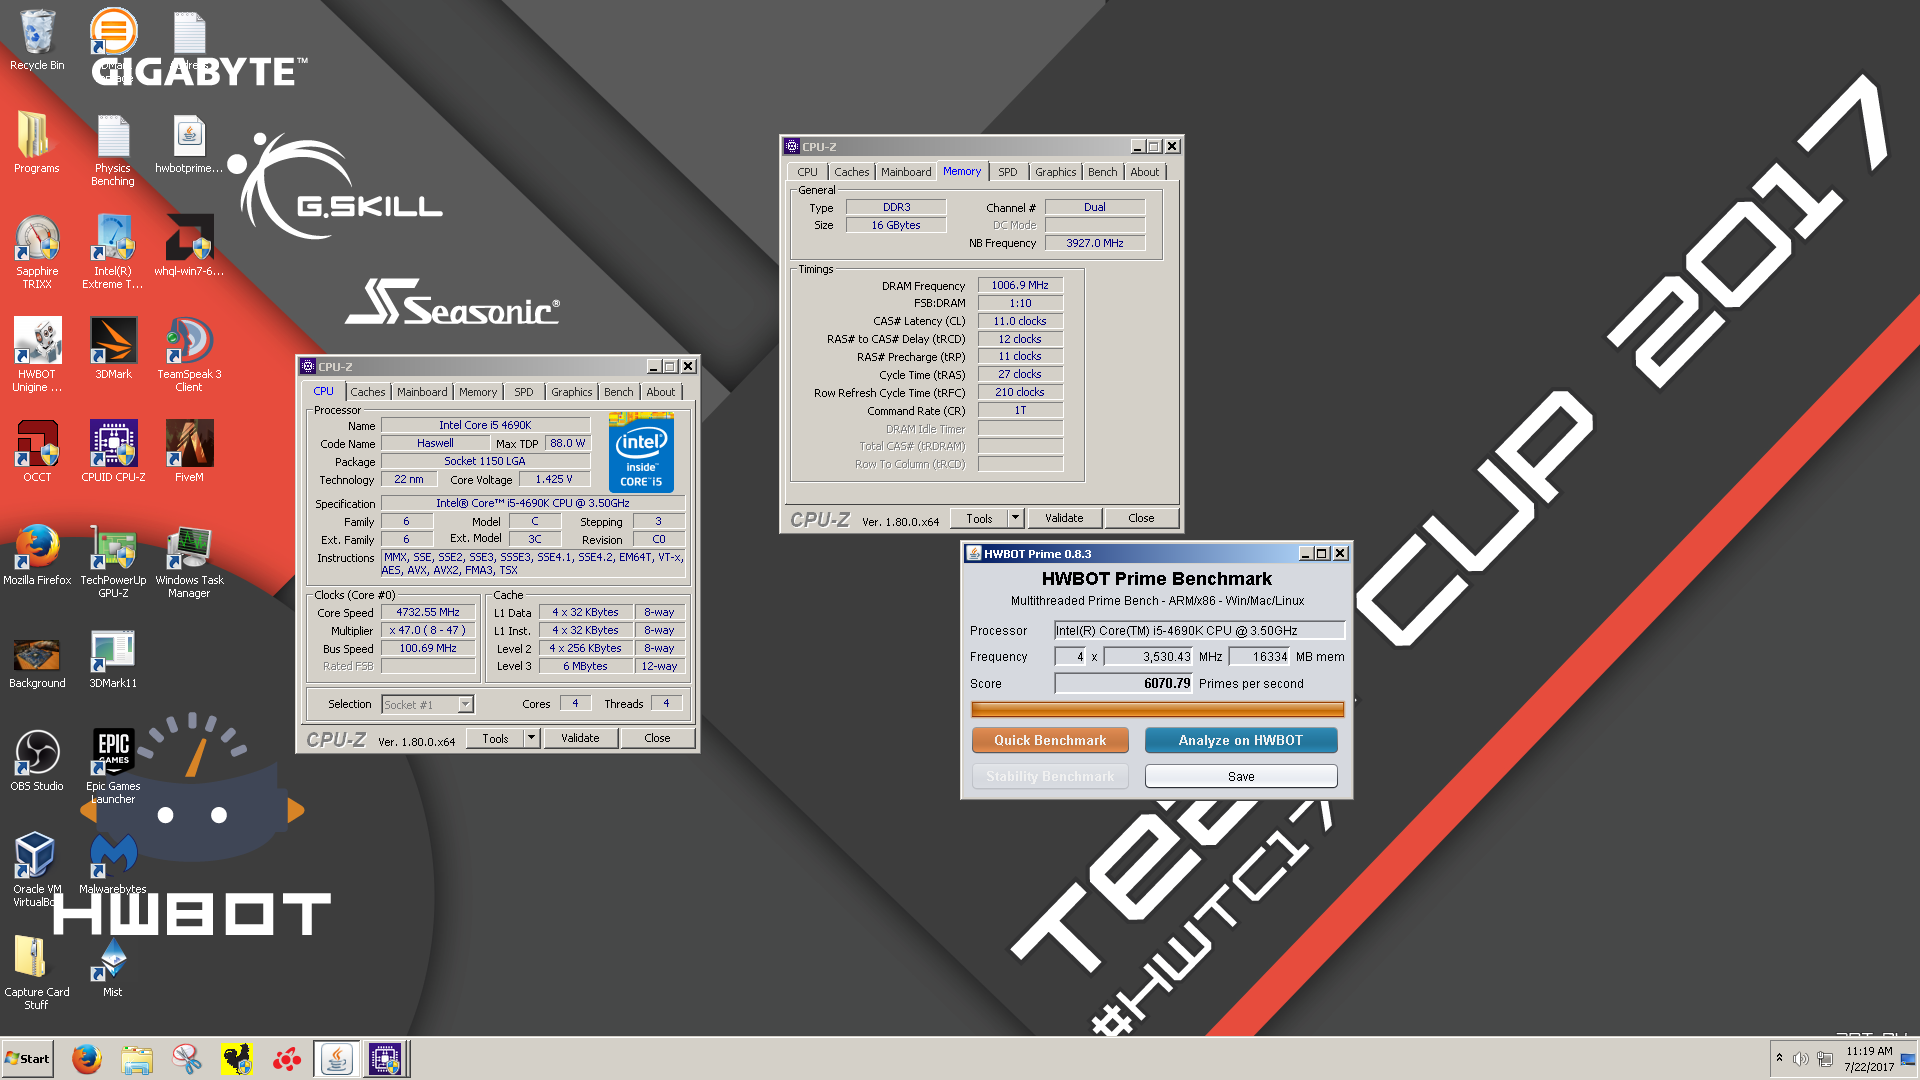This screenshot has width=1920, height=1080.
Task: Click the DRAM Frequency value 1006.9 MHz
Action: [x=1020, y=285]
